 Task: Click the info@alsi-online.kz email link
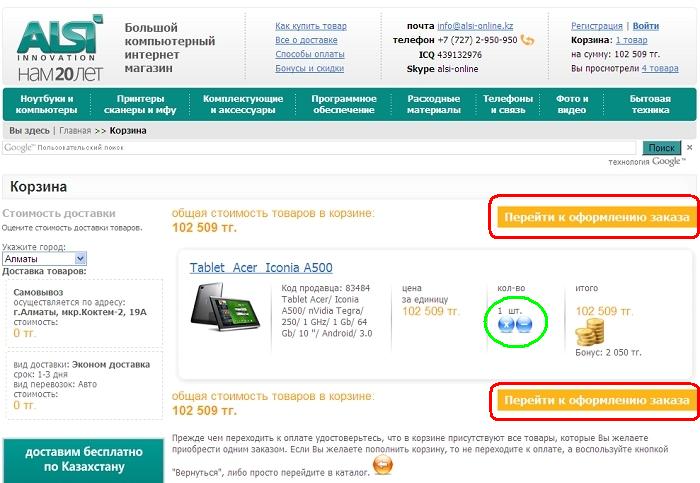(x=475, y=26)
